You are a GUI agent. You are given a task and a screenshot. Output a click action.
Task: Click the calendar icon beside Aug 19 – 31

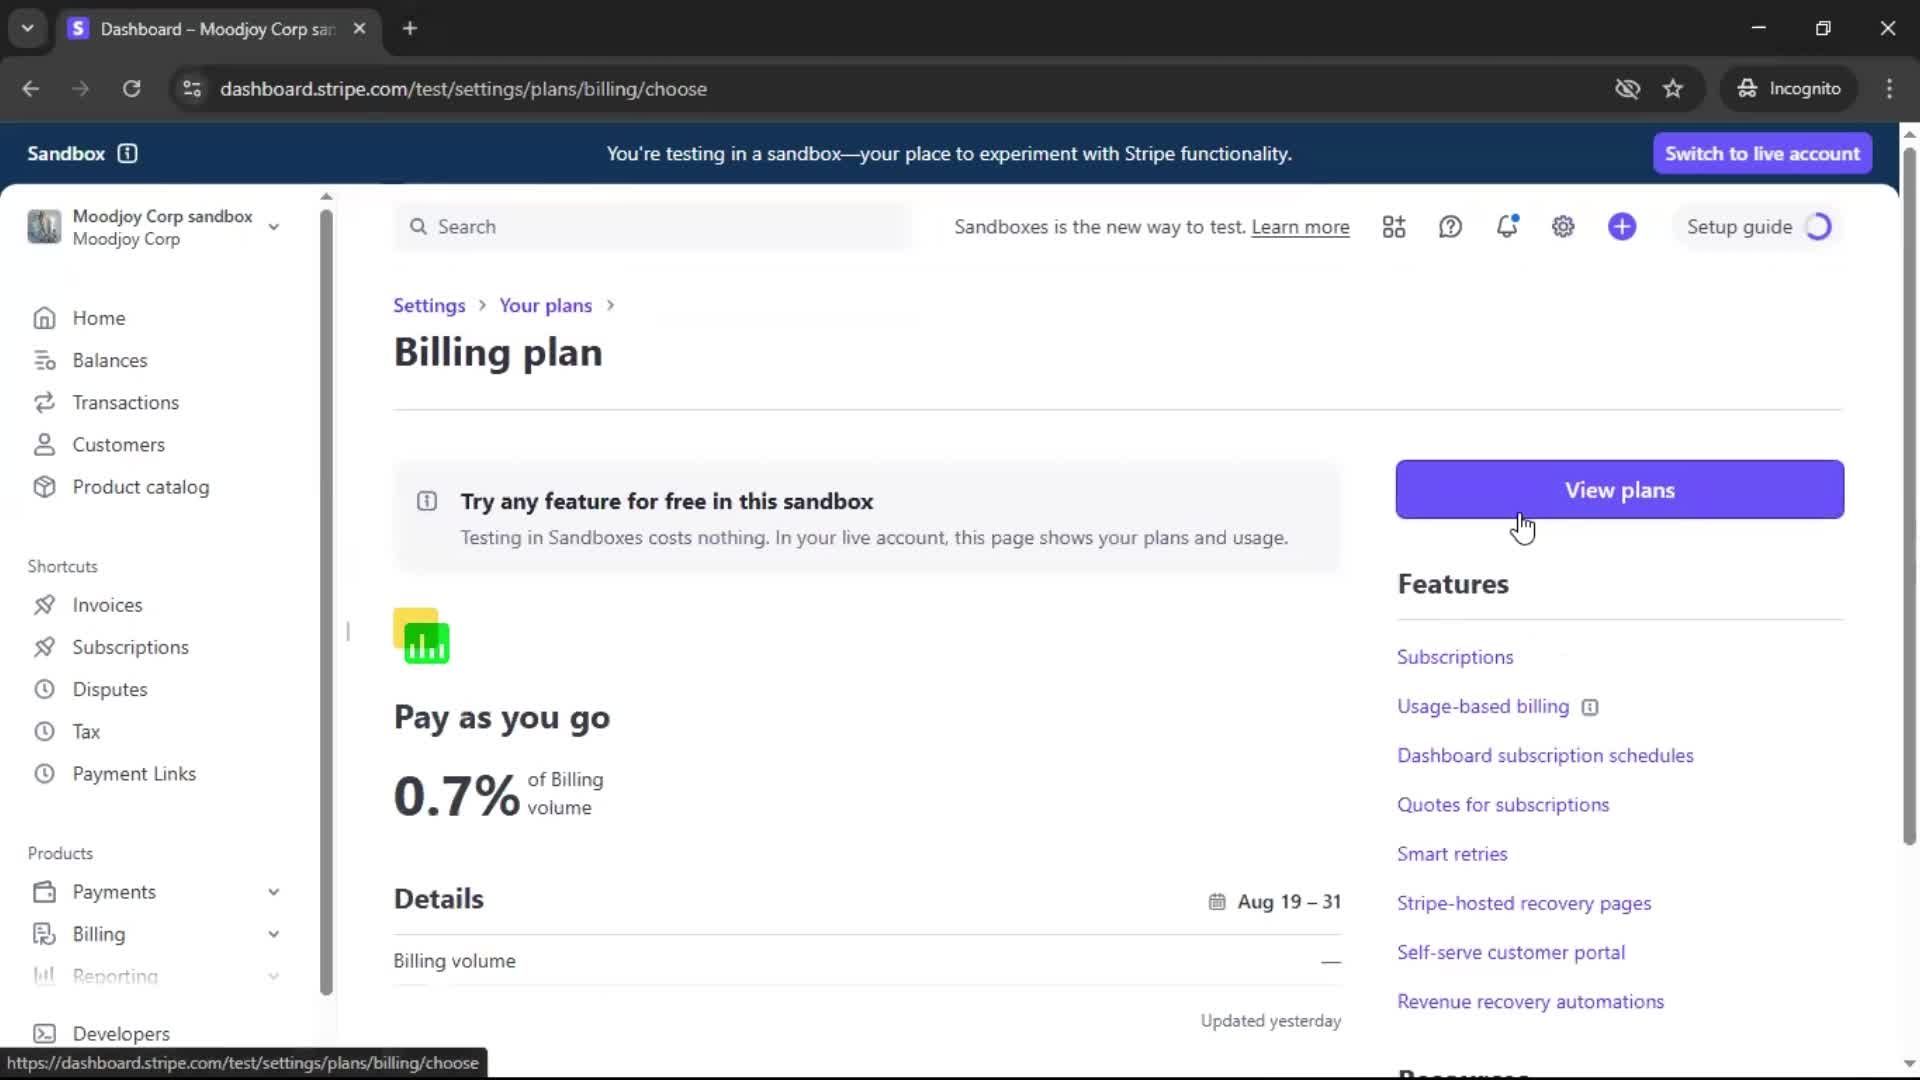click(1217, 902)
